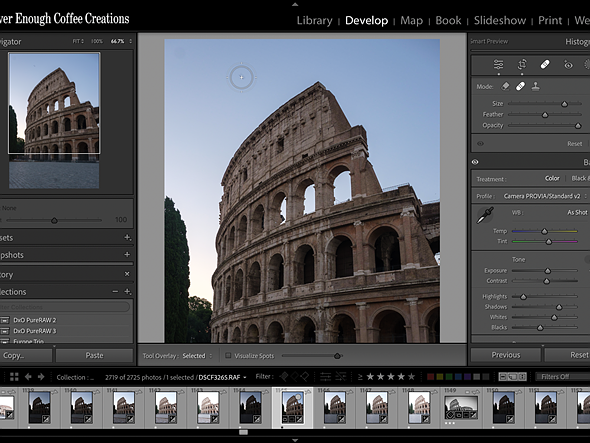Enable Visualize Spots checkbox
Image resolution: width=590 pixels, height=443 pixels.
coord(228,355)
